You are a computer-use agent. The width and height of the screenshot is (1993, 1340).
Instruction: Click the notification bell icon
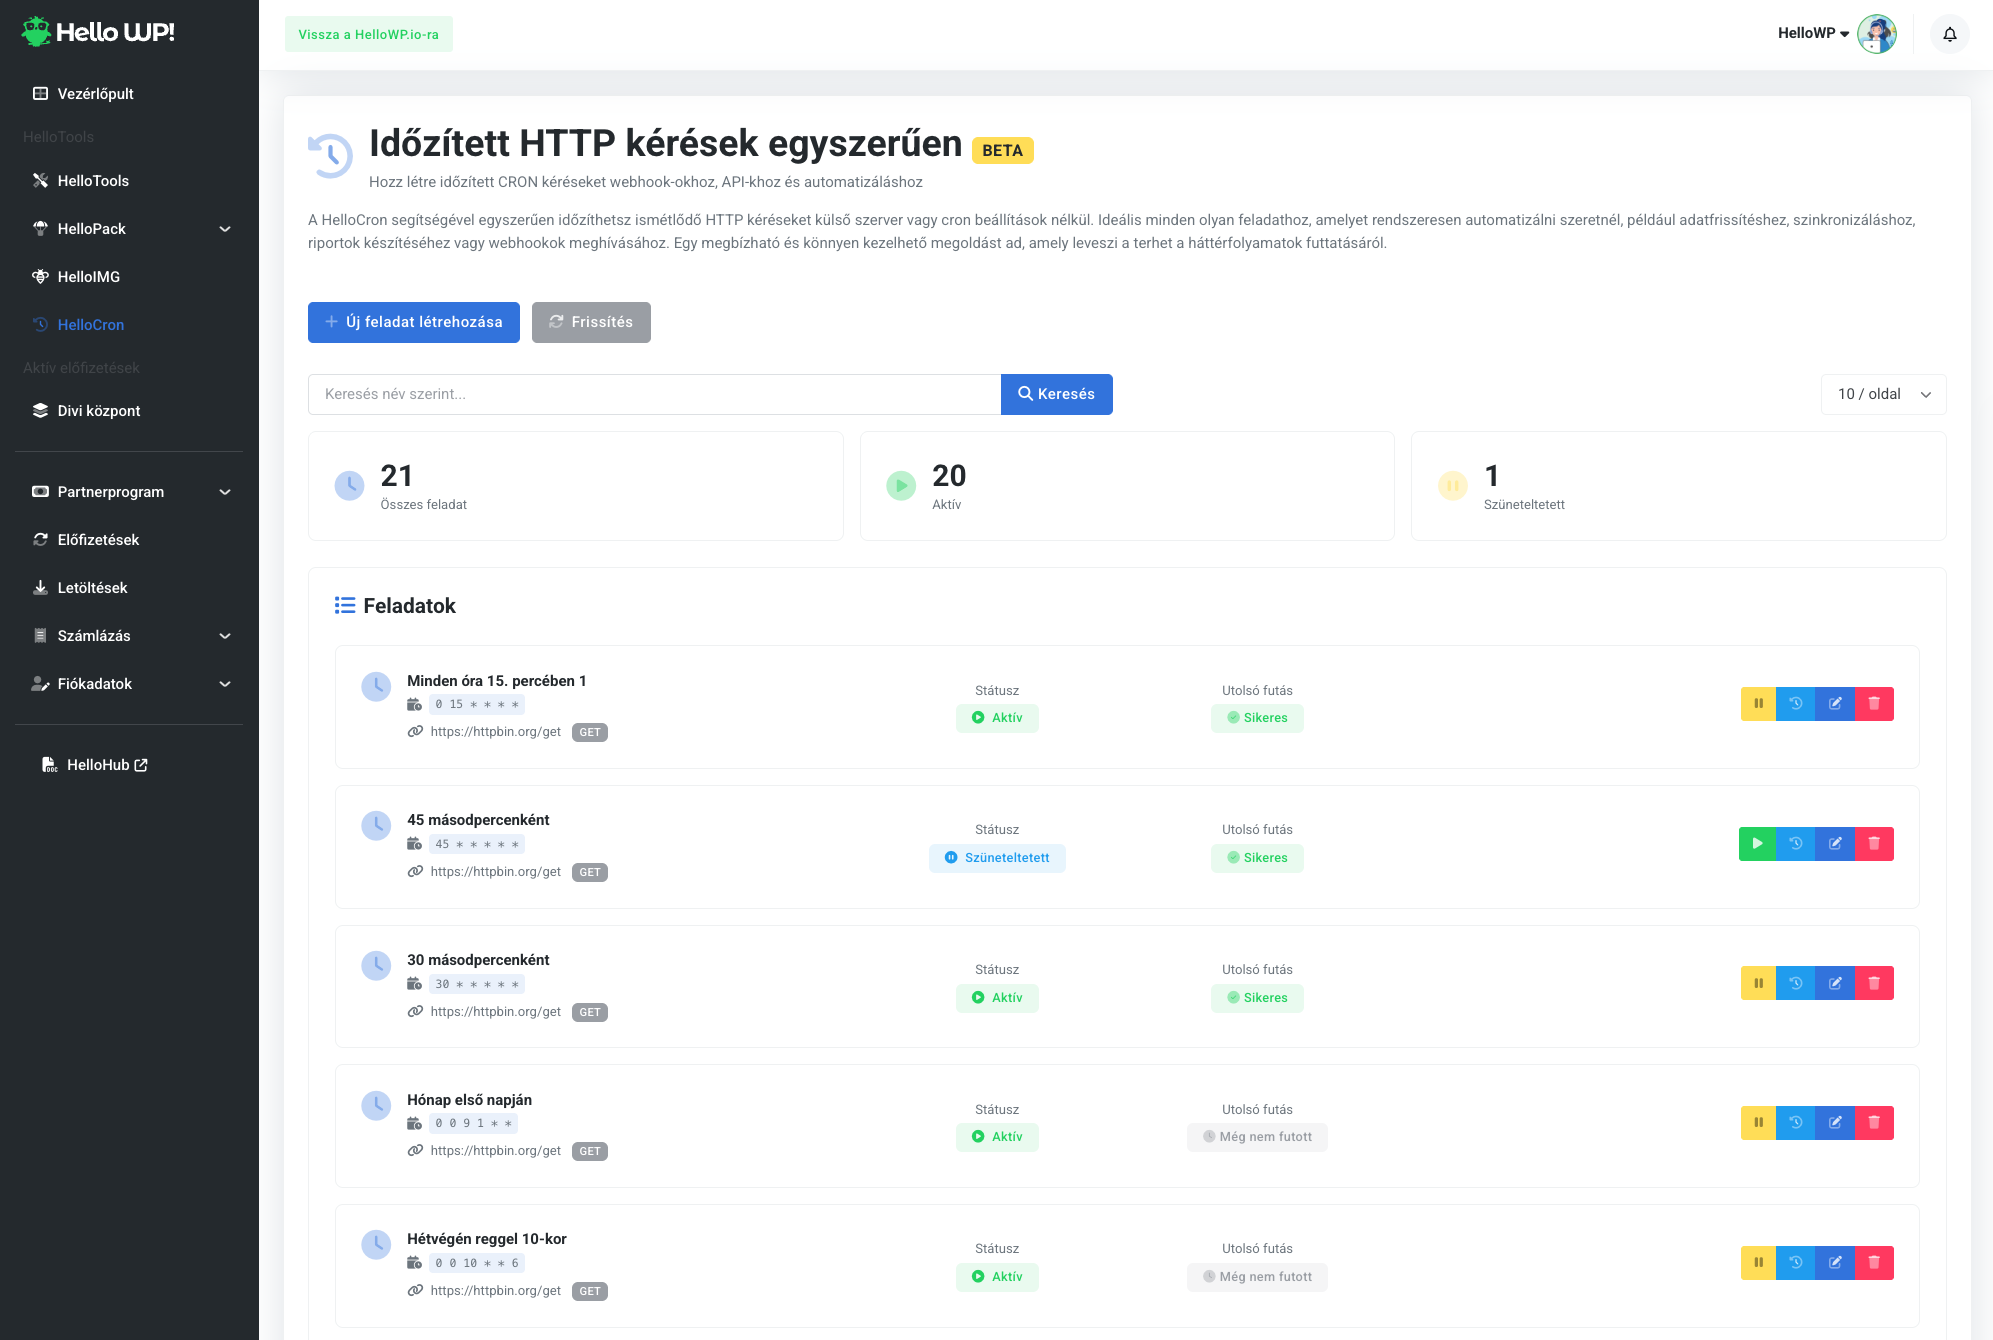1949,34
